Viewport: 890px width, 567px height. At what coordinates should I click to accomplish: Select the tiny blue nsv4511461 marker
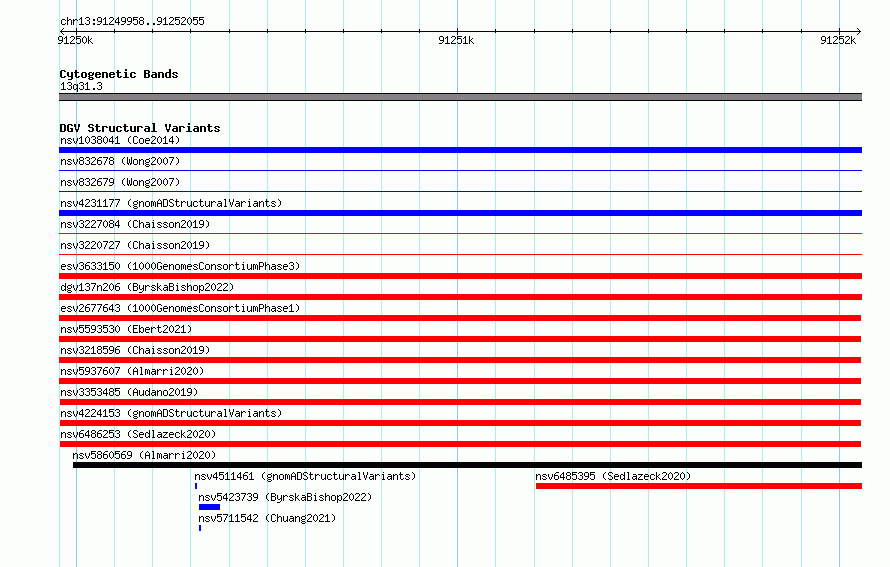tap(196, 486)
